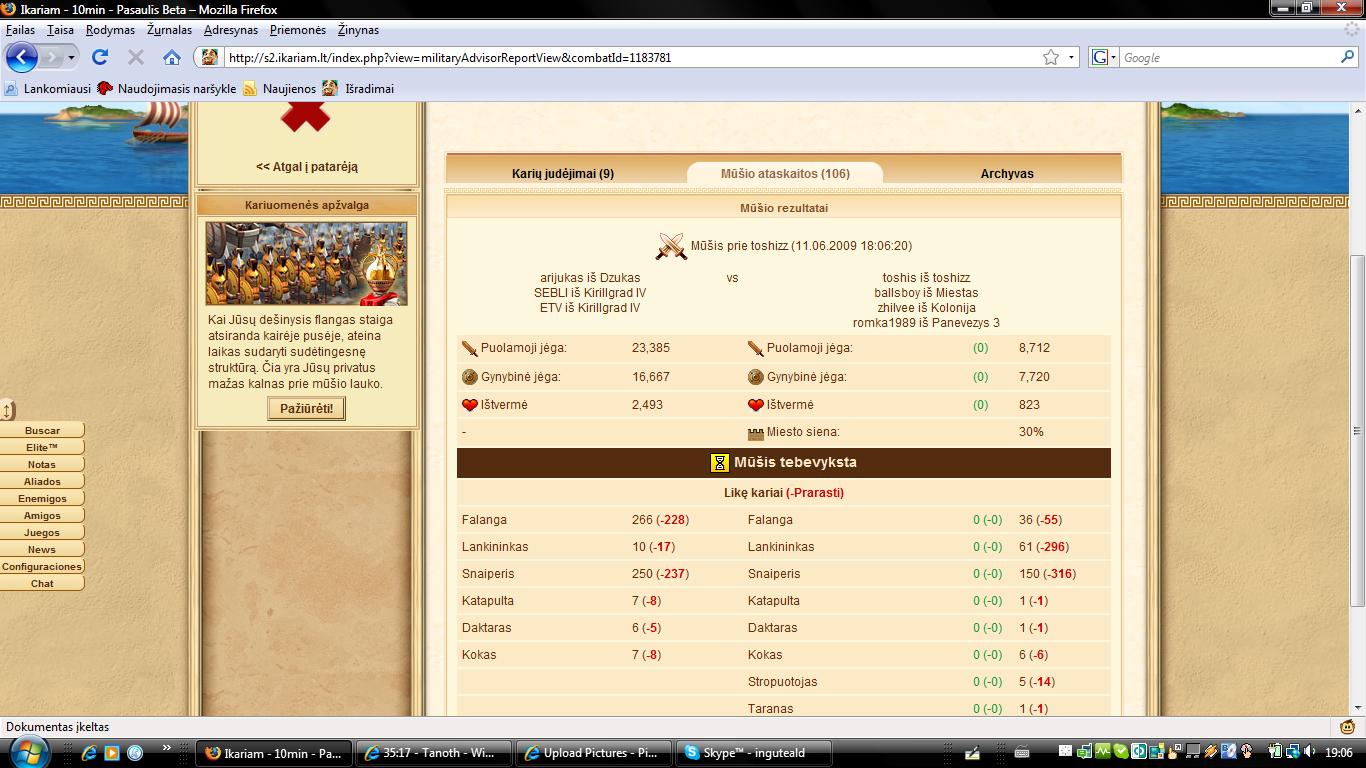This screenshot has width=1366, height=768.
Task: Click the attacker Puolamoji jėga sword icon
Action: (470, 348)
